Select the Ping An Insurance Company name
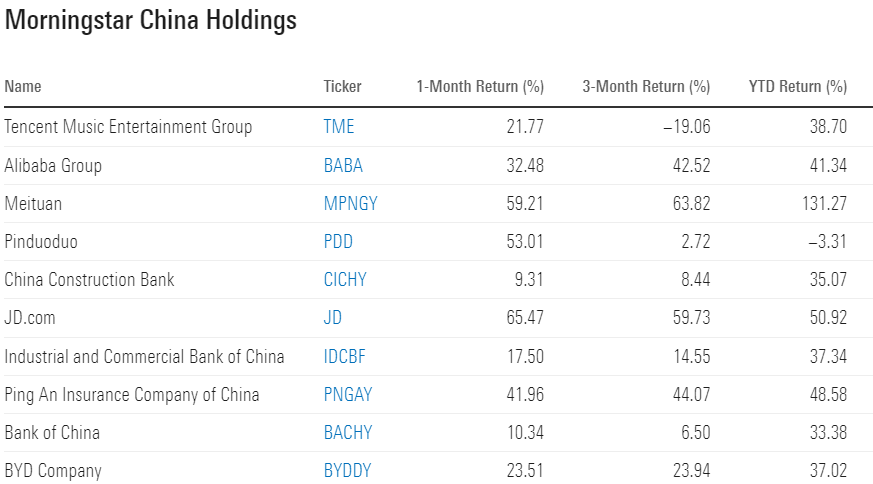 (x=132, y=394)
